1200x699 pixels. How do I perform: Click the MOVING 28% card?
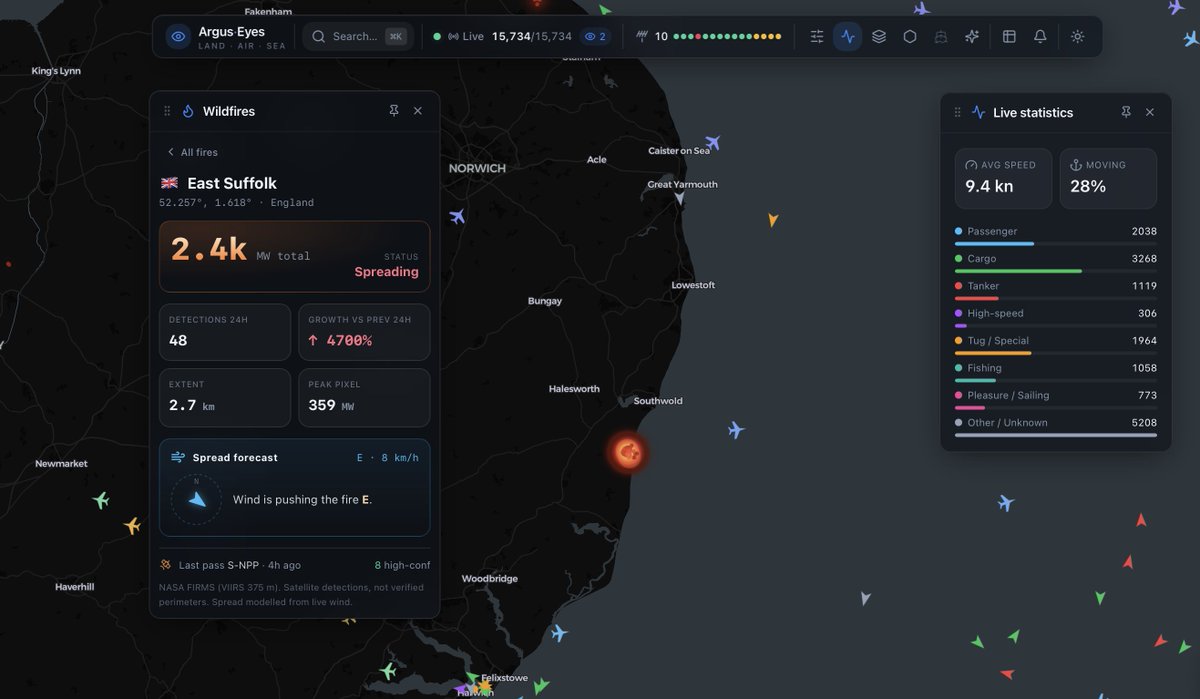coord(1108,178)
